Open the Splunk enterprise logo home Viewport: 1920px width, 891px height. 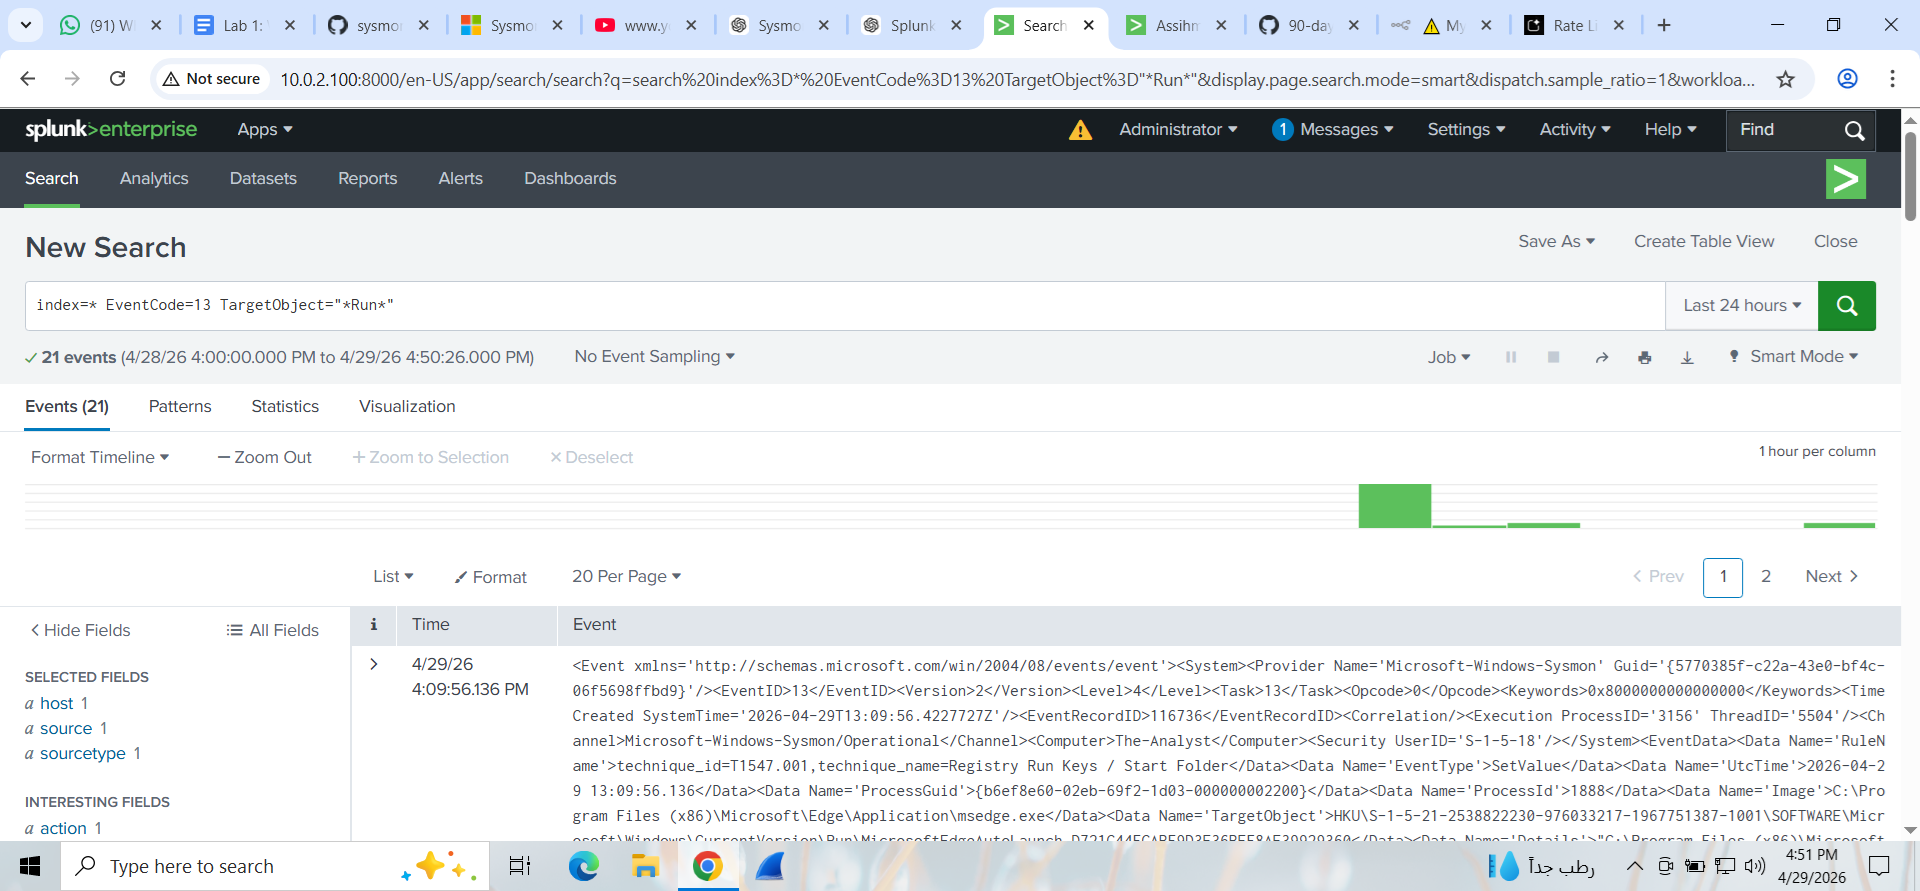point(111,129)
